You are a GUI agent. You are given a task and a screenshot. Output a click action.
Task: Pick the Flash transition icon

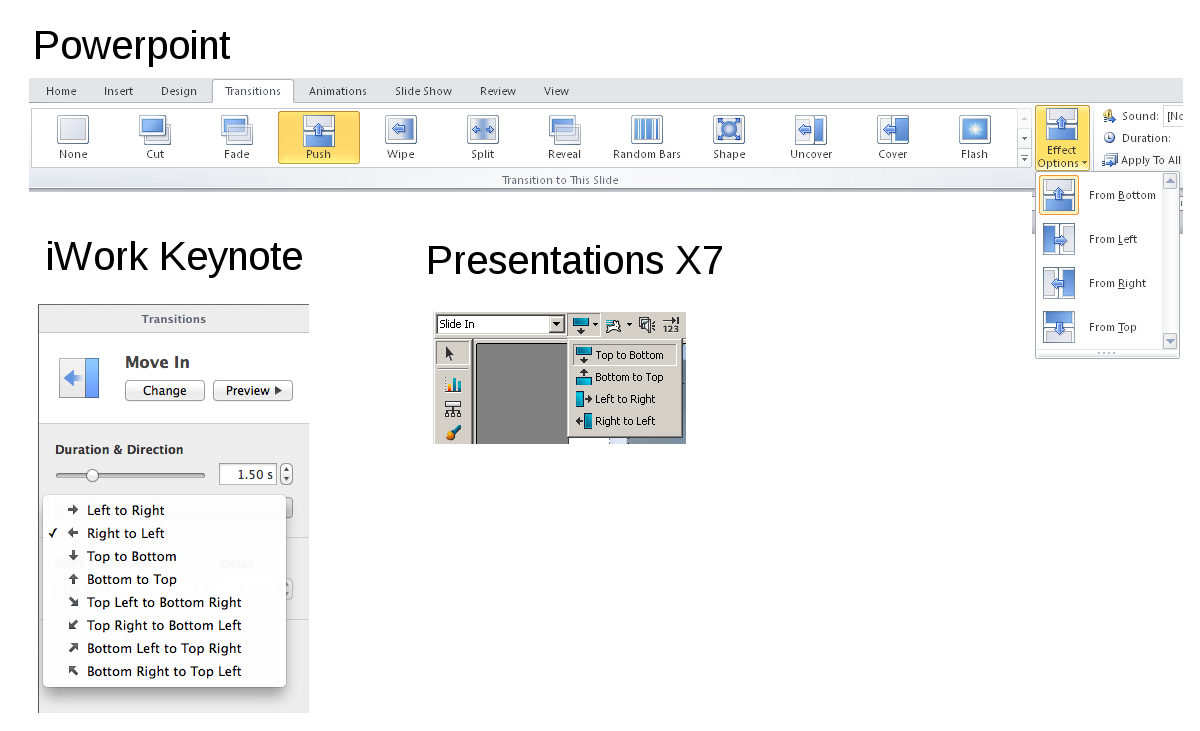[x=974, y=131]
